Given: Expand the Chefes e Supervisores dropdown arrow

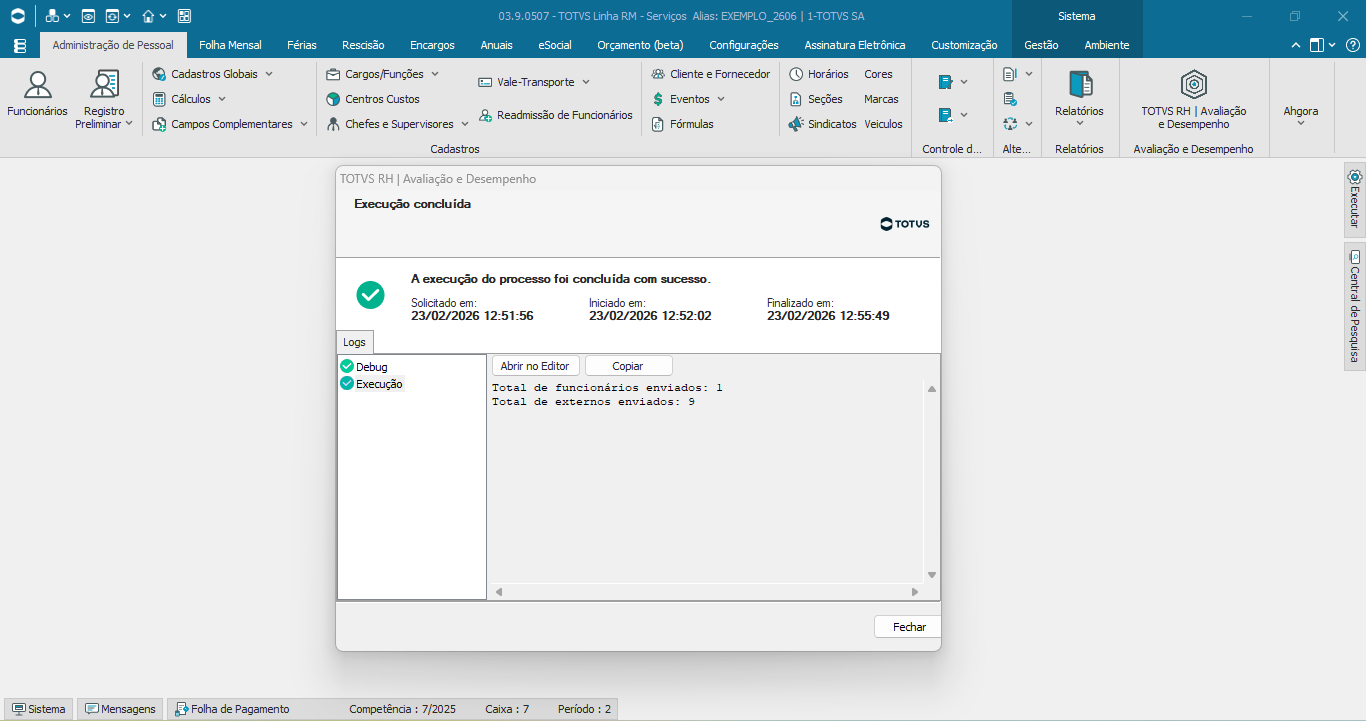Looking at the screenshot, I should 465,124.
